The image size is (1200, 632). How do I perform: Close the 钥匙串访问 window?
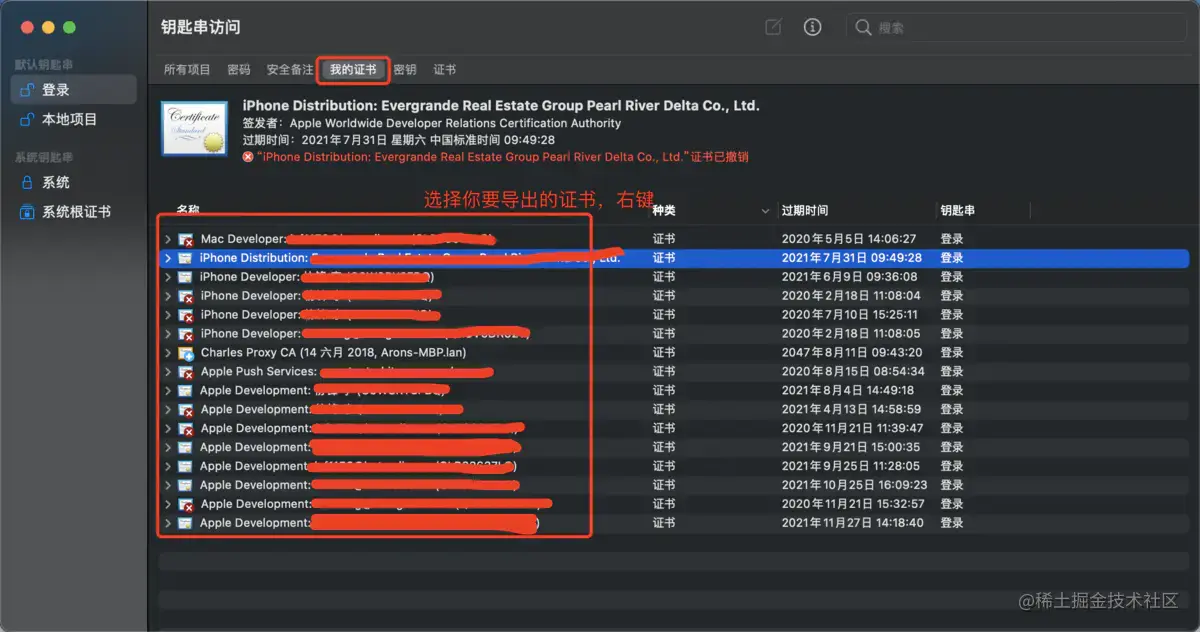[x=28, y=27]
